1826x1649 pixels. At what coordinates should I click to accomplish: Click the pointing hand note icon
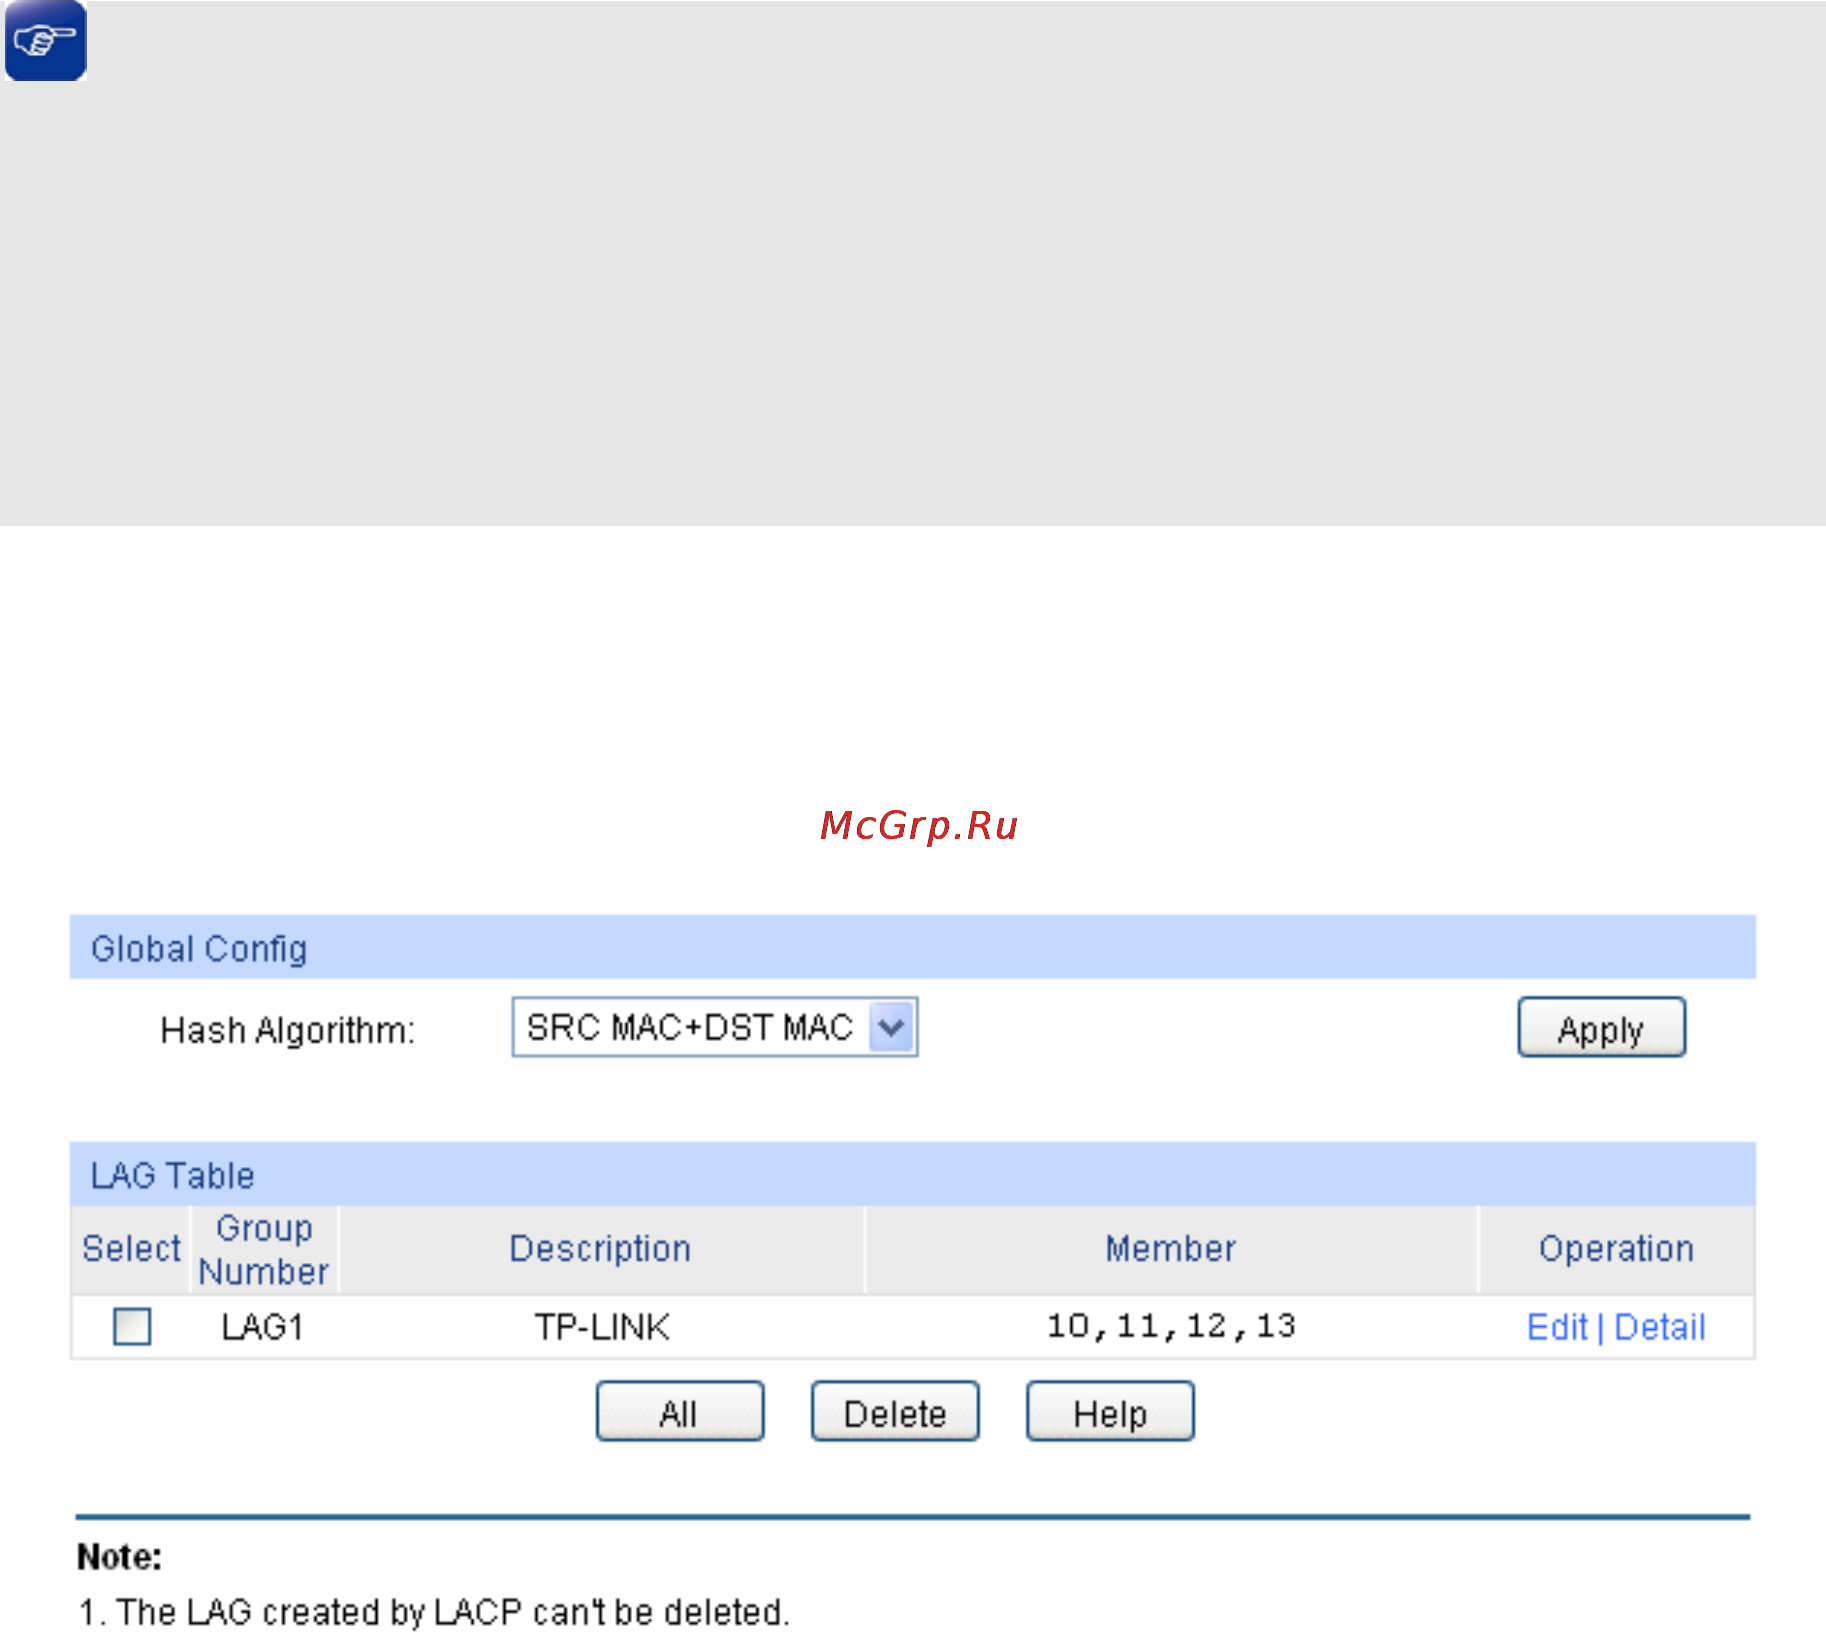coord(45,41)
